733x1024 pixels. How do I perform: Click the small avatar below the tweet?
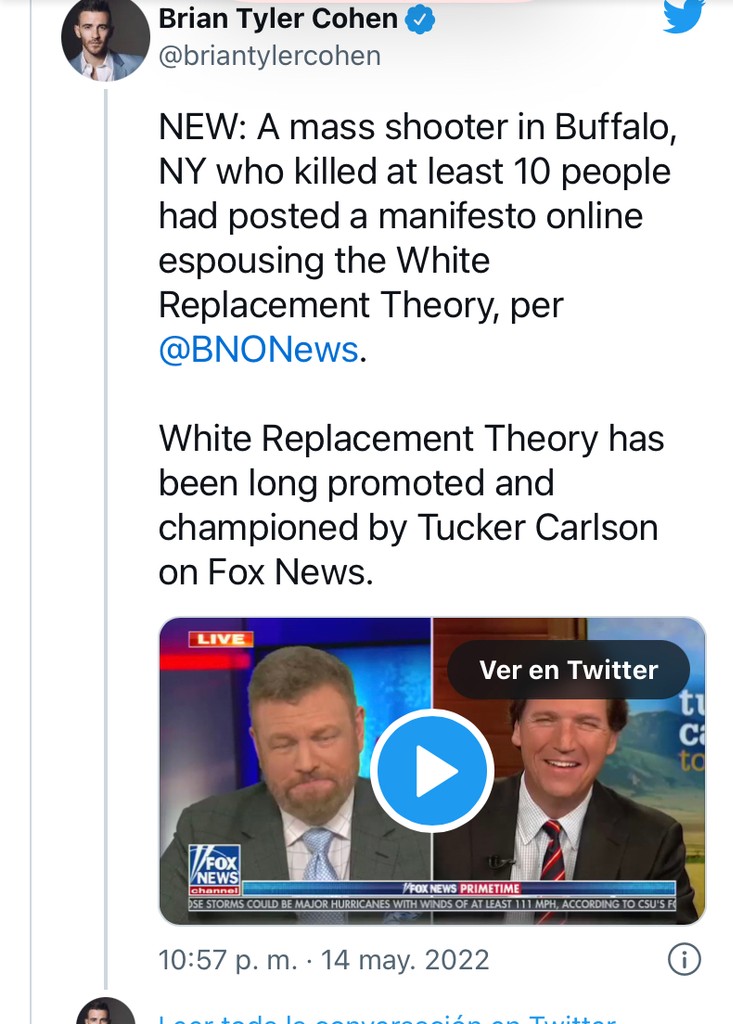[106, 1011]
